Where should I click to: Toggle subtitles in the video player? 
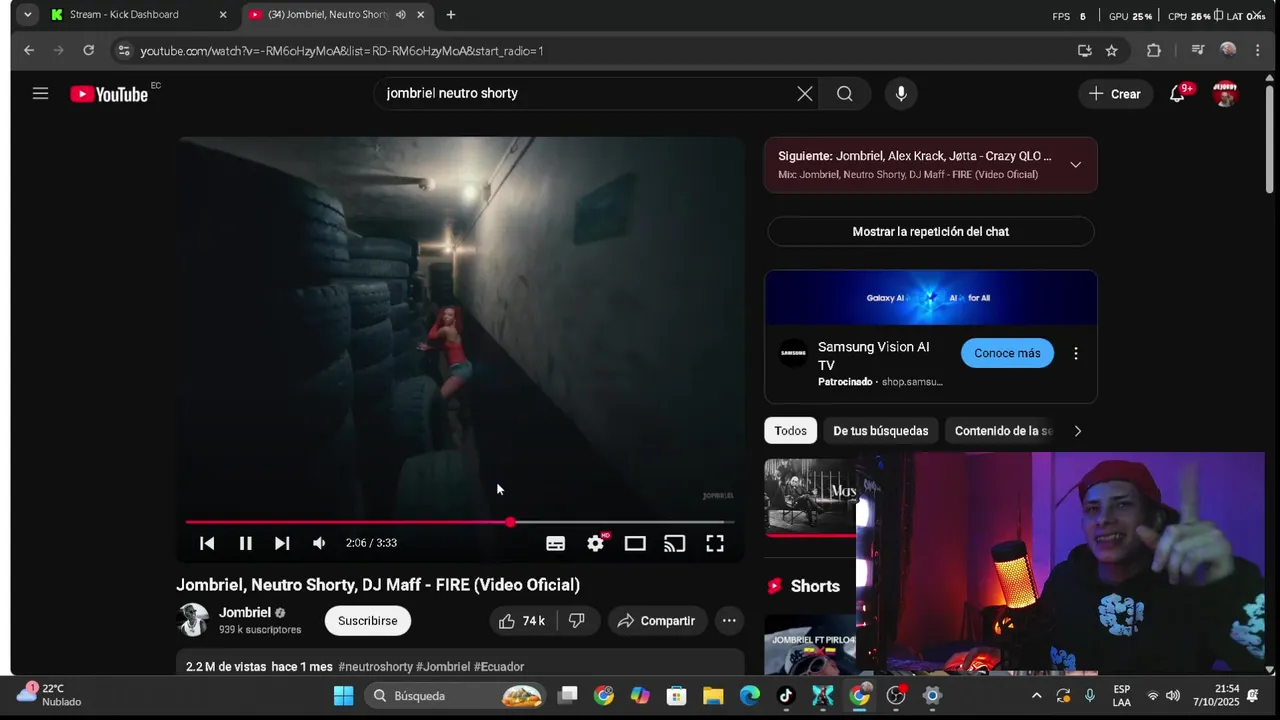(556, 543)
